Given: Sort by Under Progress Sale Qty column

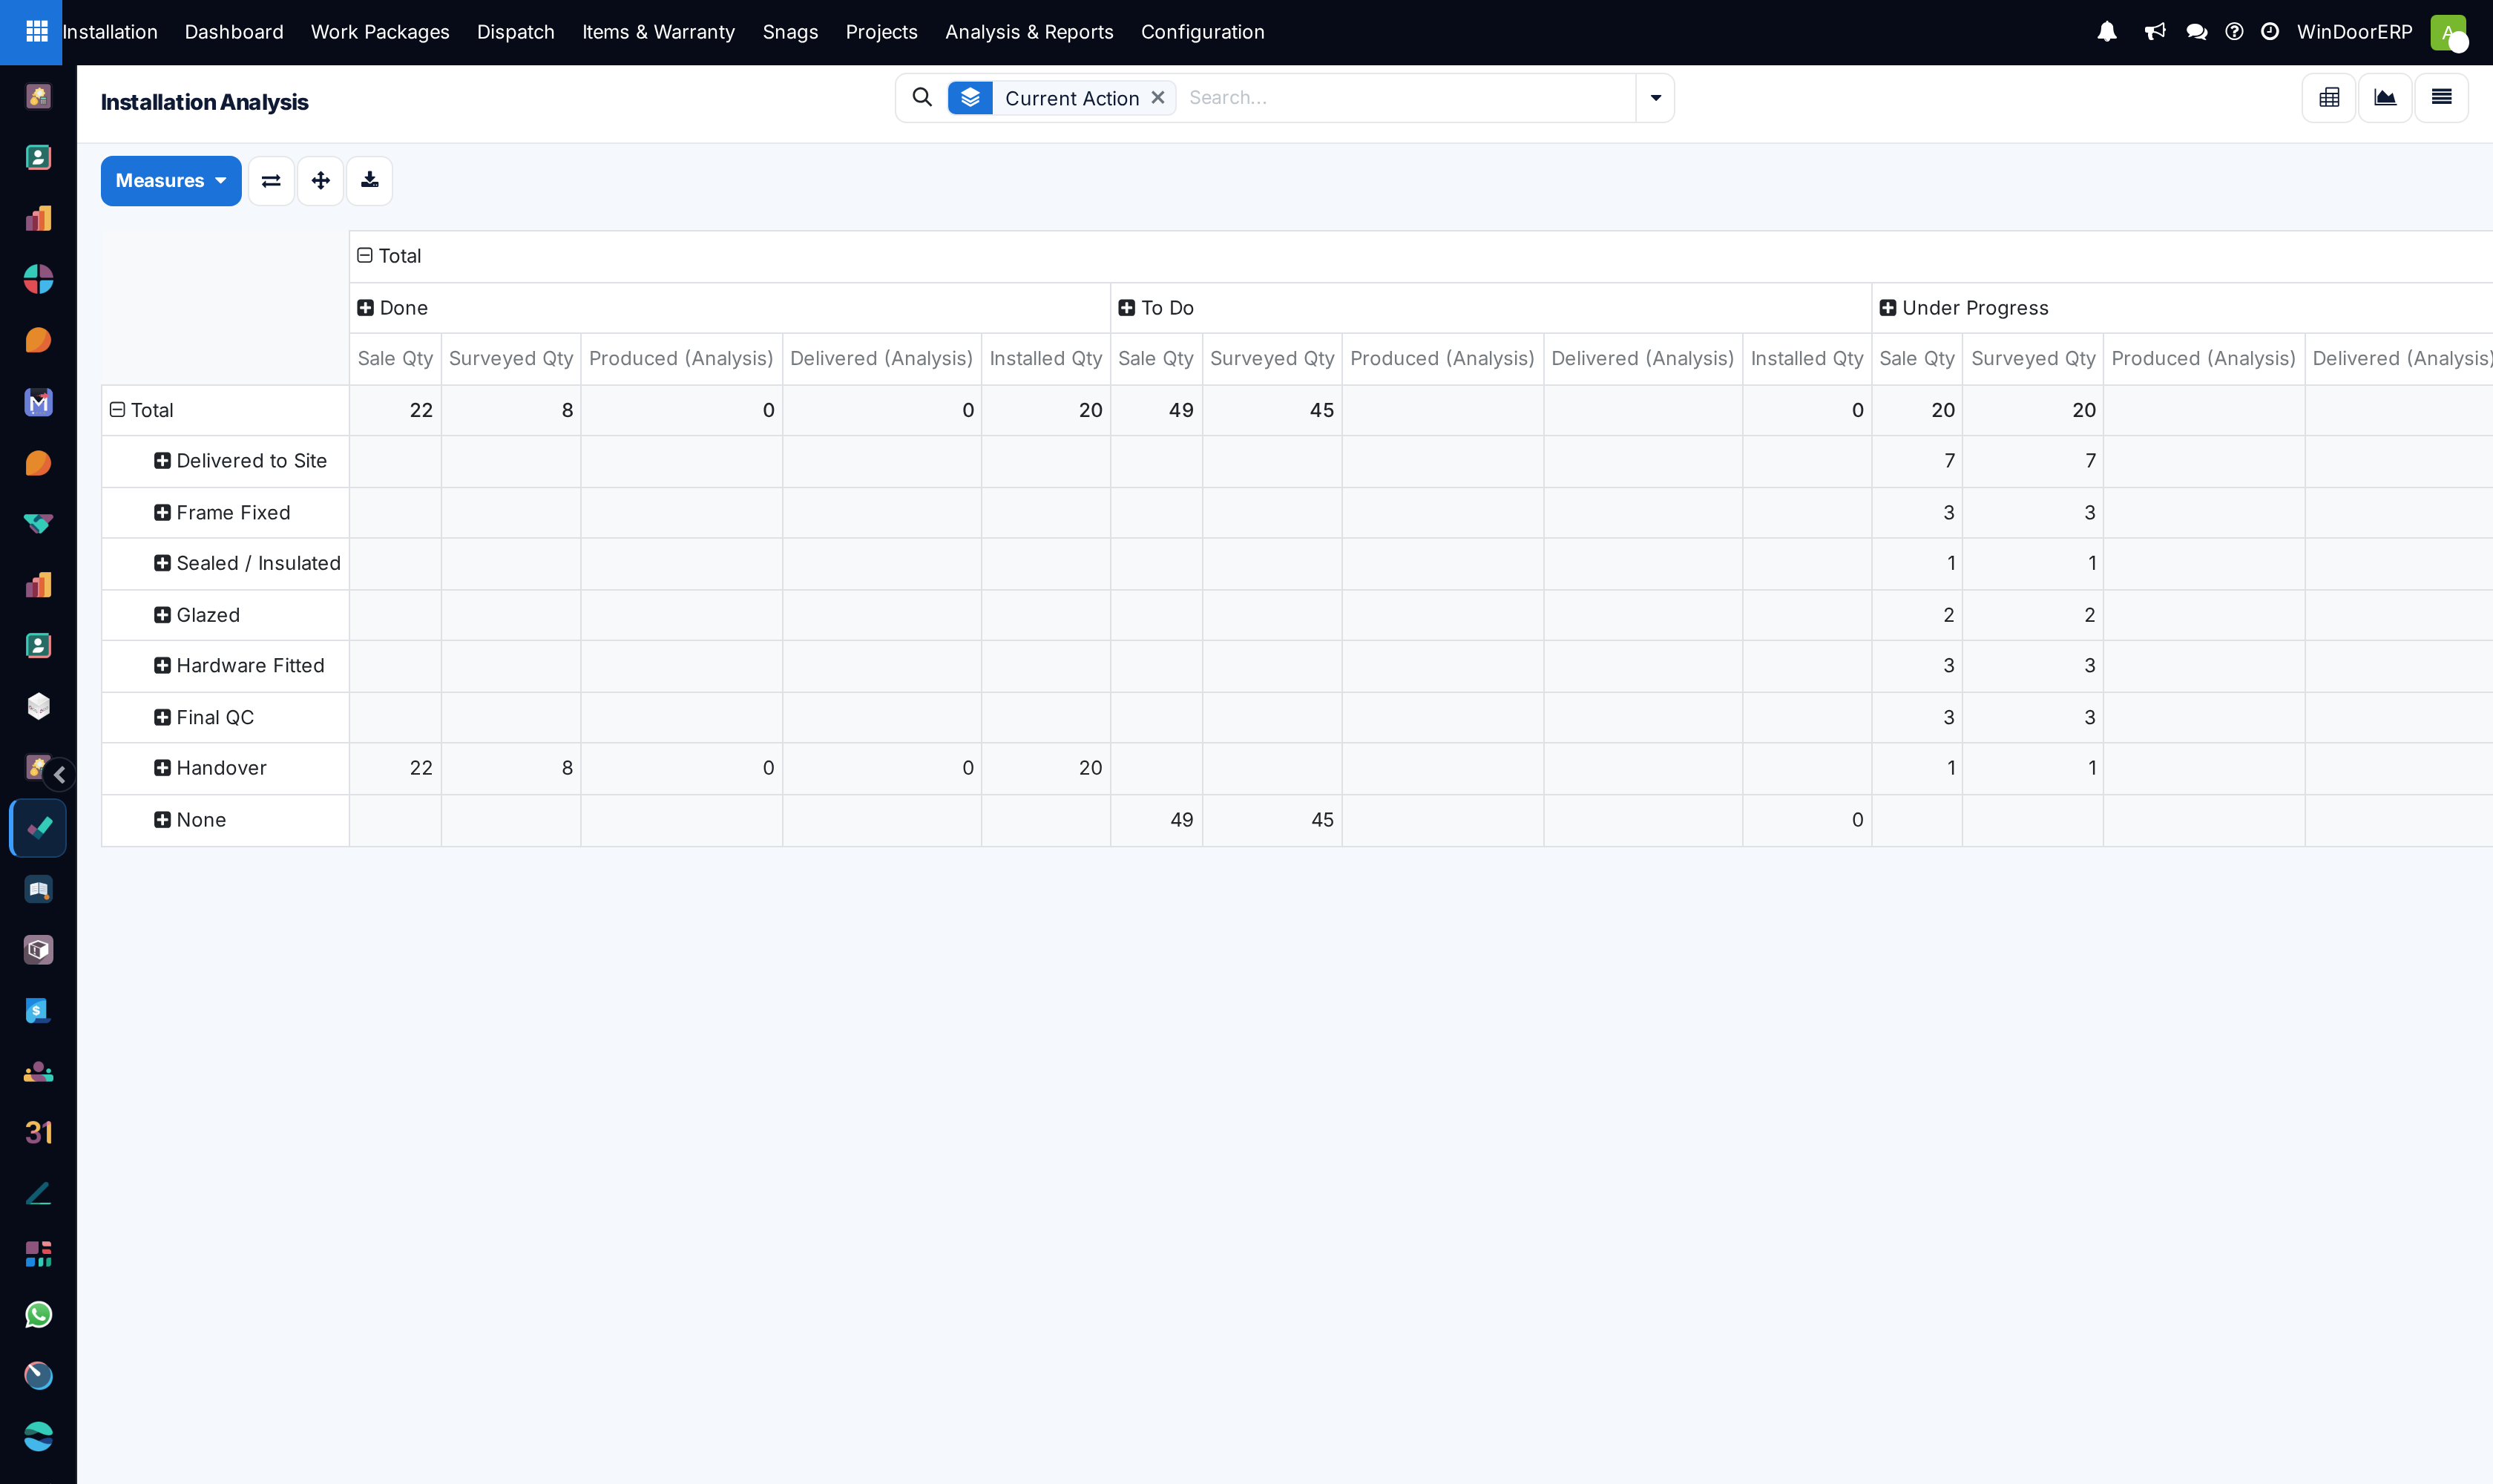Looking at the screenshot, I should pyautogui.click(x=1917, y=359).
